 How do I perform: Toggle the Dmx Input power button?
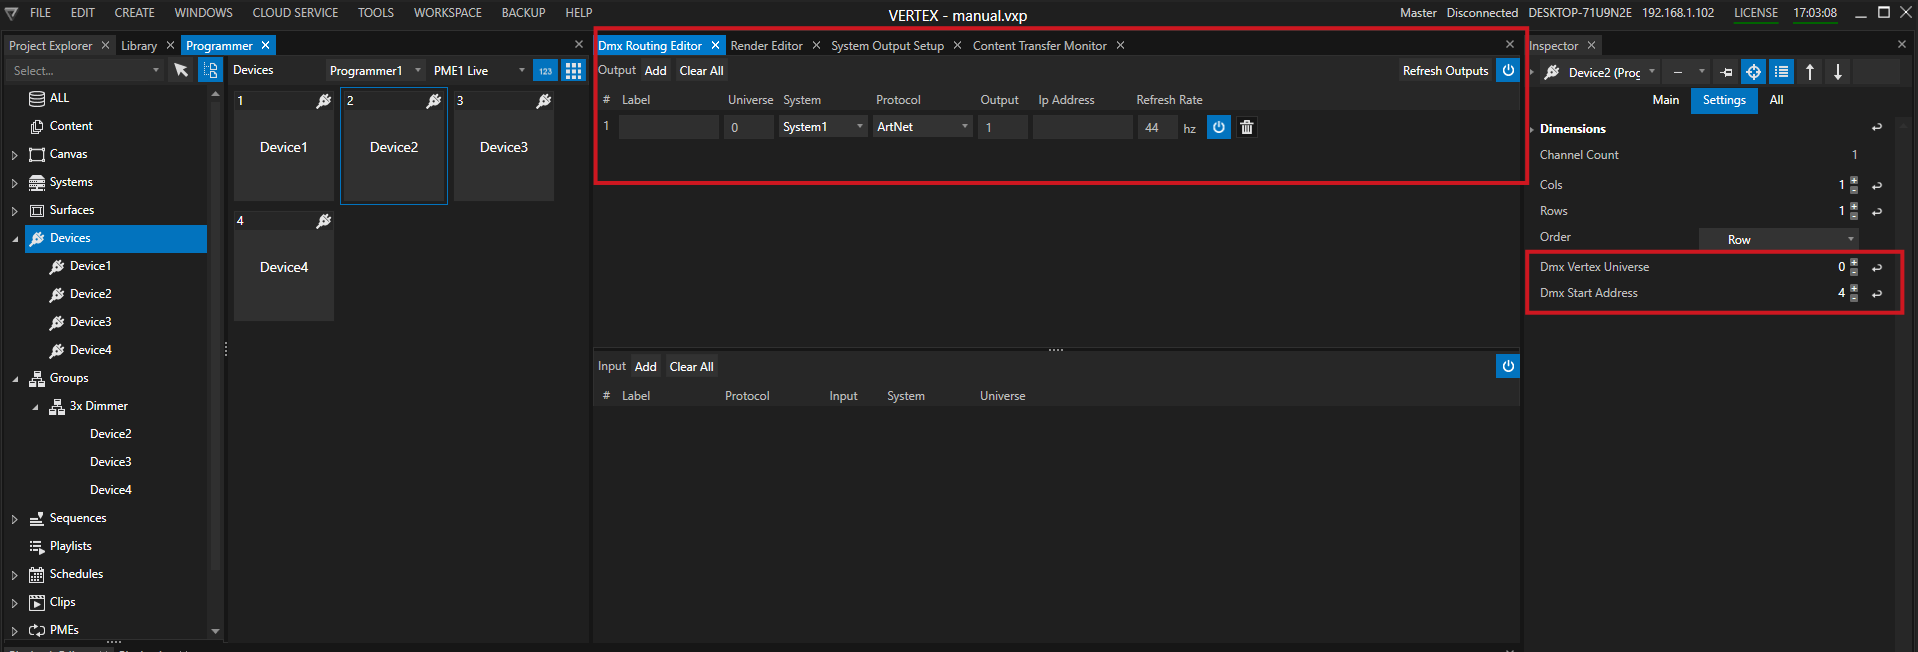pos(1508,366)
